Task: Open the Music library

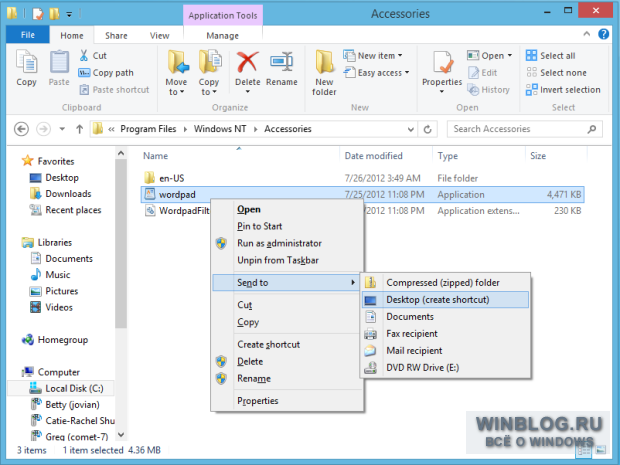Action: pyautogui.click(x=51, y=275)
